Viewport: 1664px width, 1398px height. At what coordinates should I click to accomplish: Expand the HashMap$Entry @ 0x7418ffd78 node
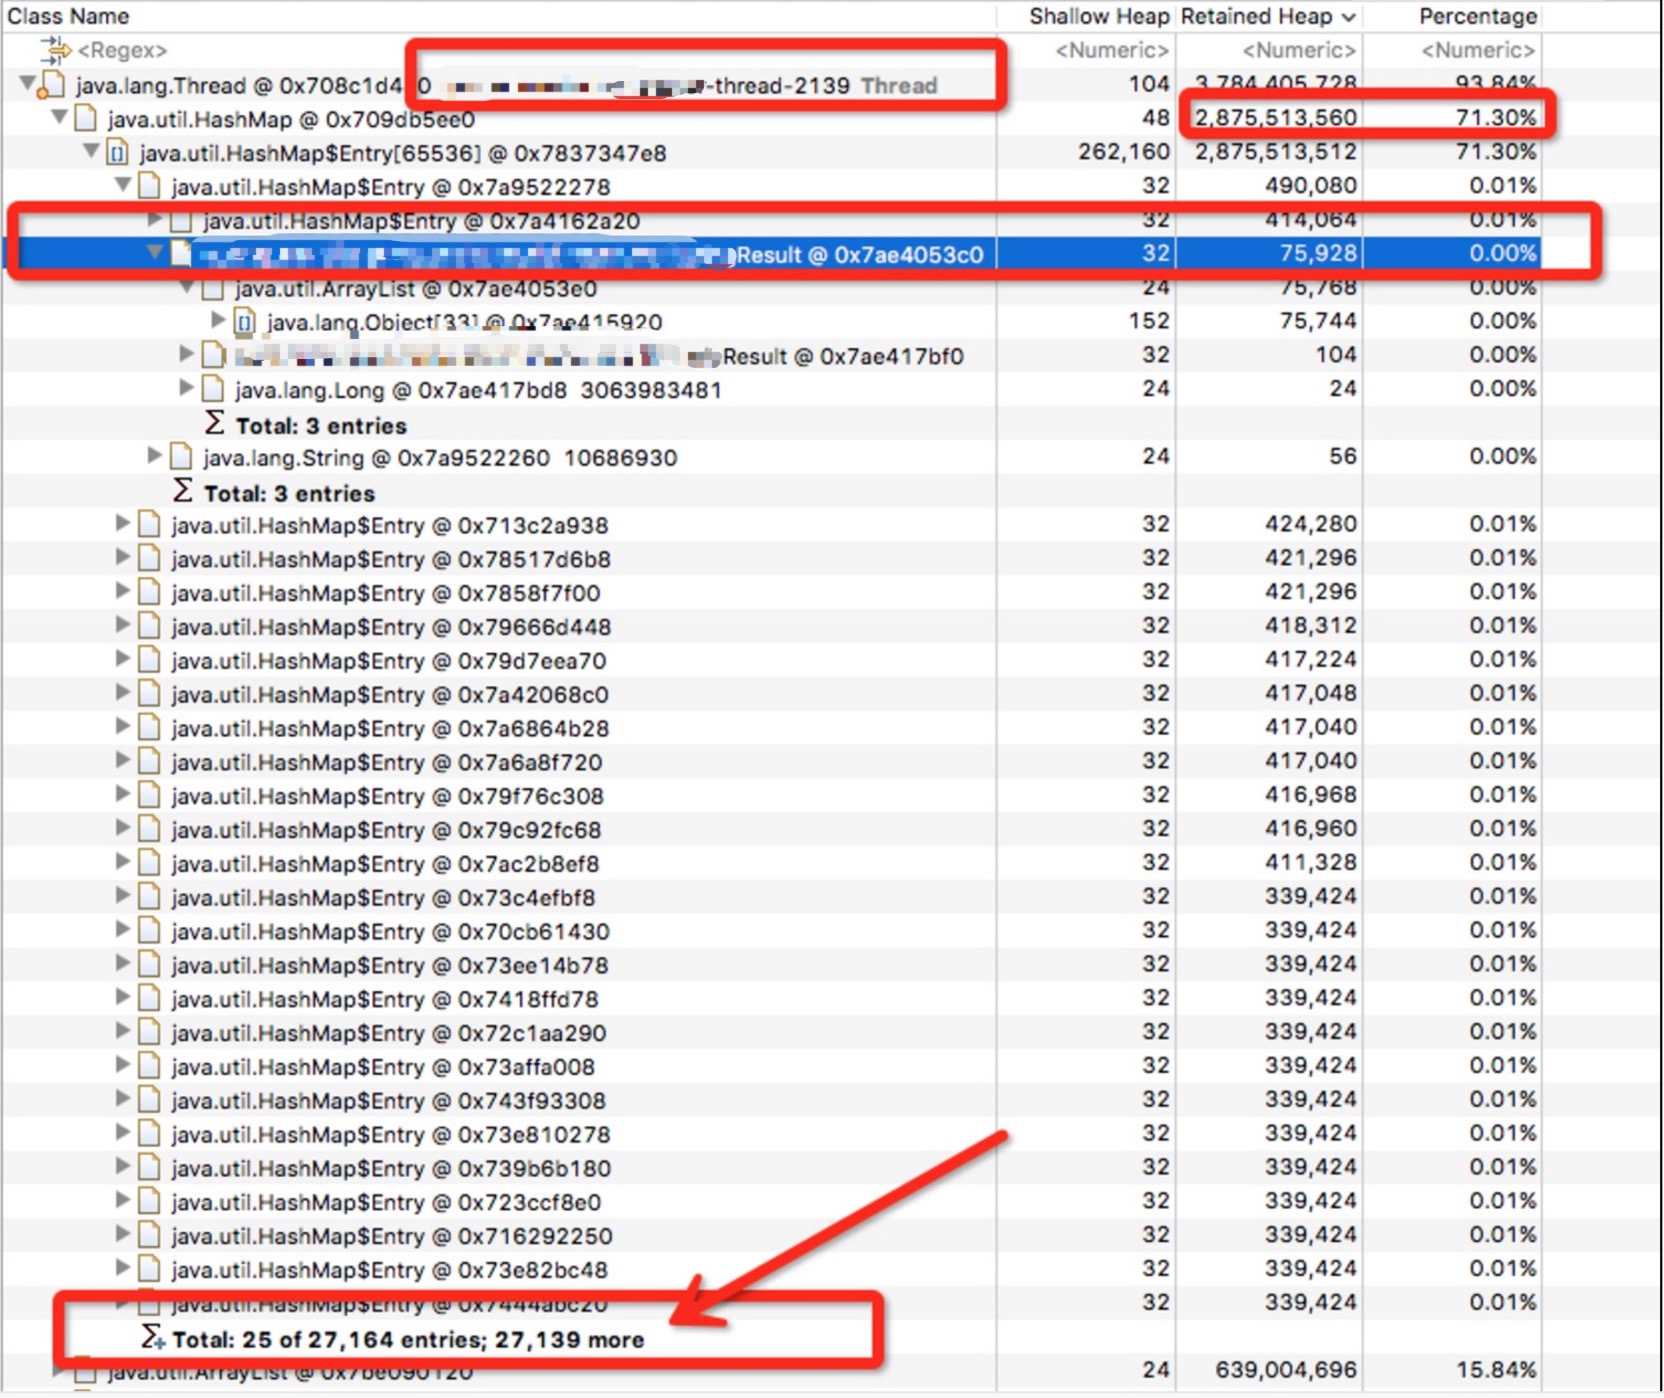point(122,997)
